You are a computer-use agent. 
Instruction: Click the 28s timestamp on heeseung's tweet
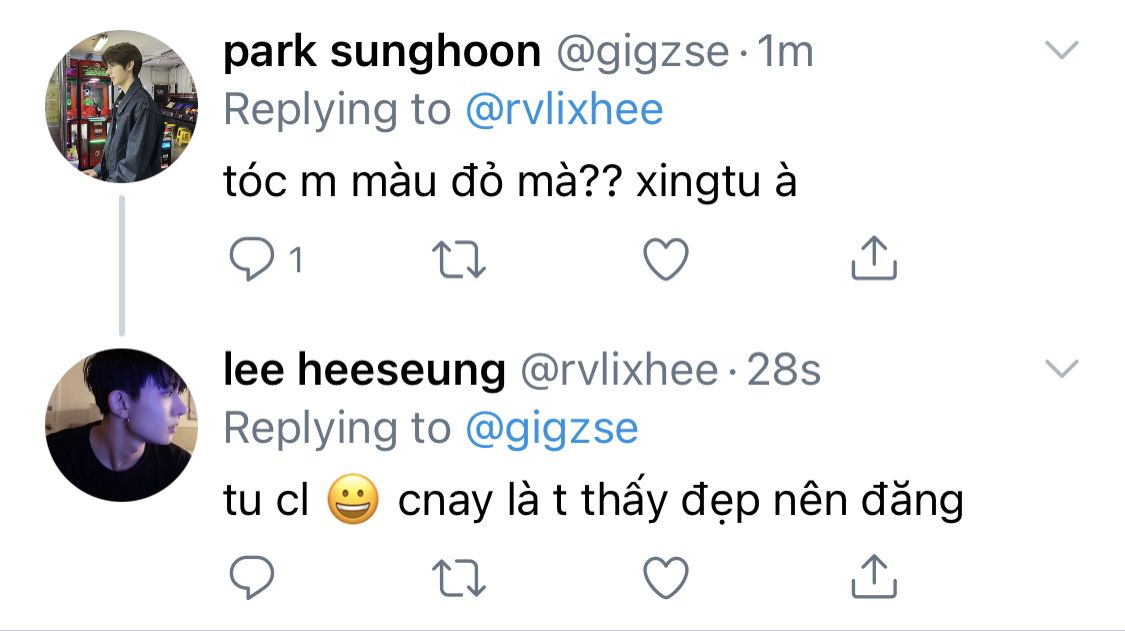coord(784,371)
